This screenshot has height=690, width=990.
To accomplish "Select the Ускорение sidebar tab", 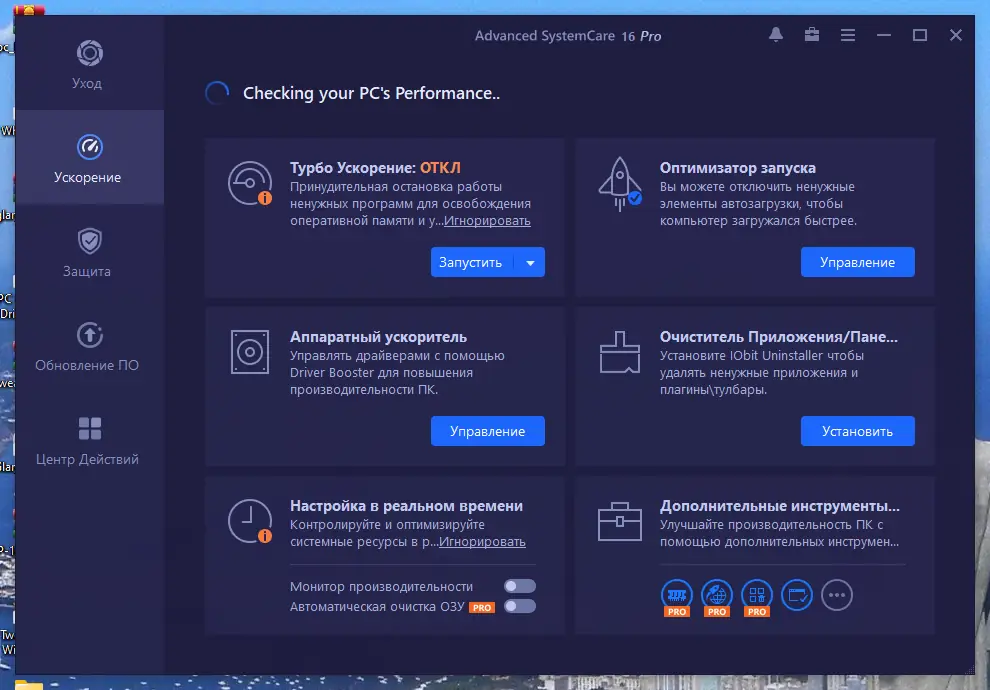I will click(x=89, y=157).
